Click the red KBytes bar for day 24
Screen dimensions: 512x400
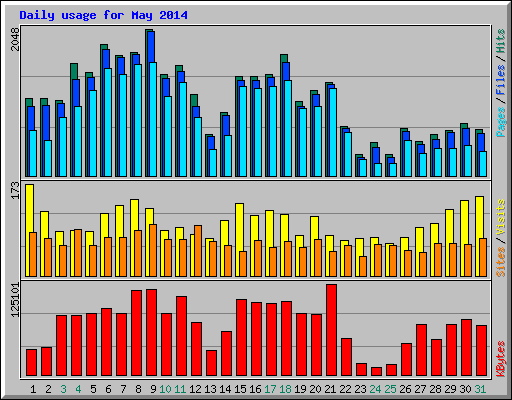[376, 371]
